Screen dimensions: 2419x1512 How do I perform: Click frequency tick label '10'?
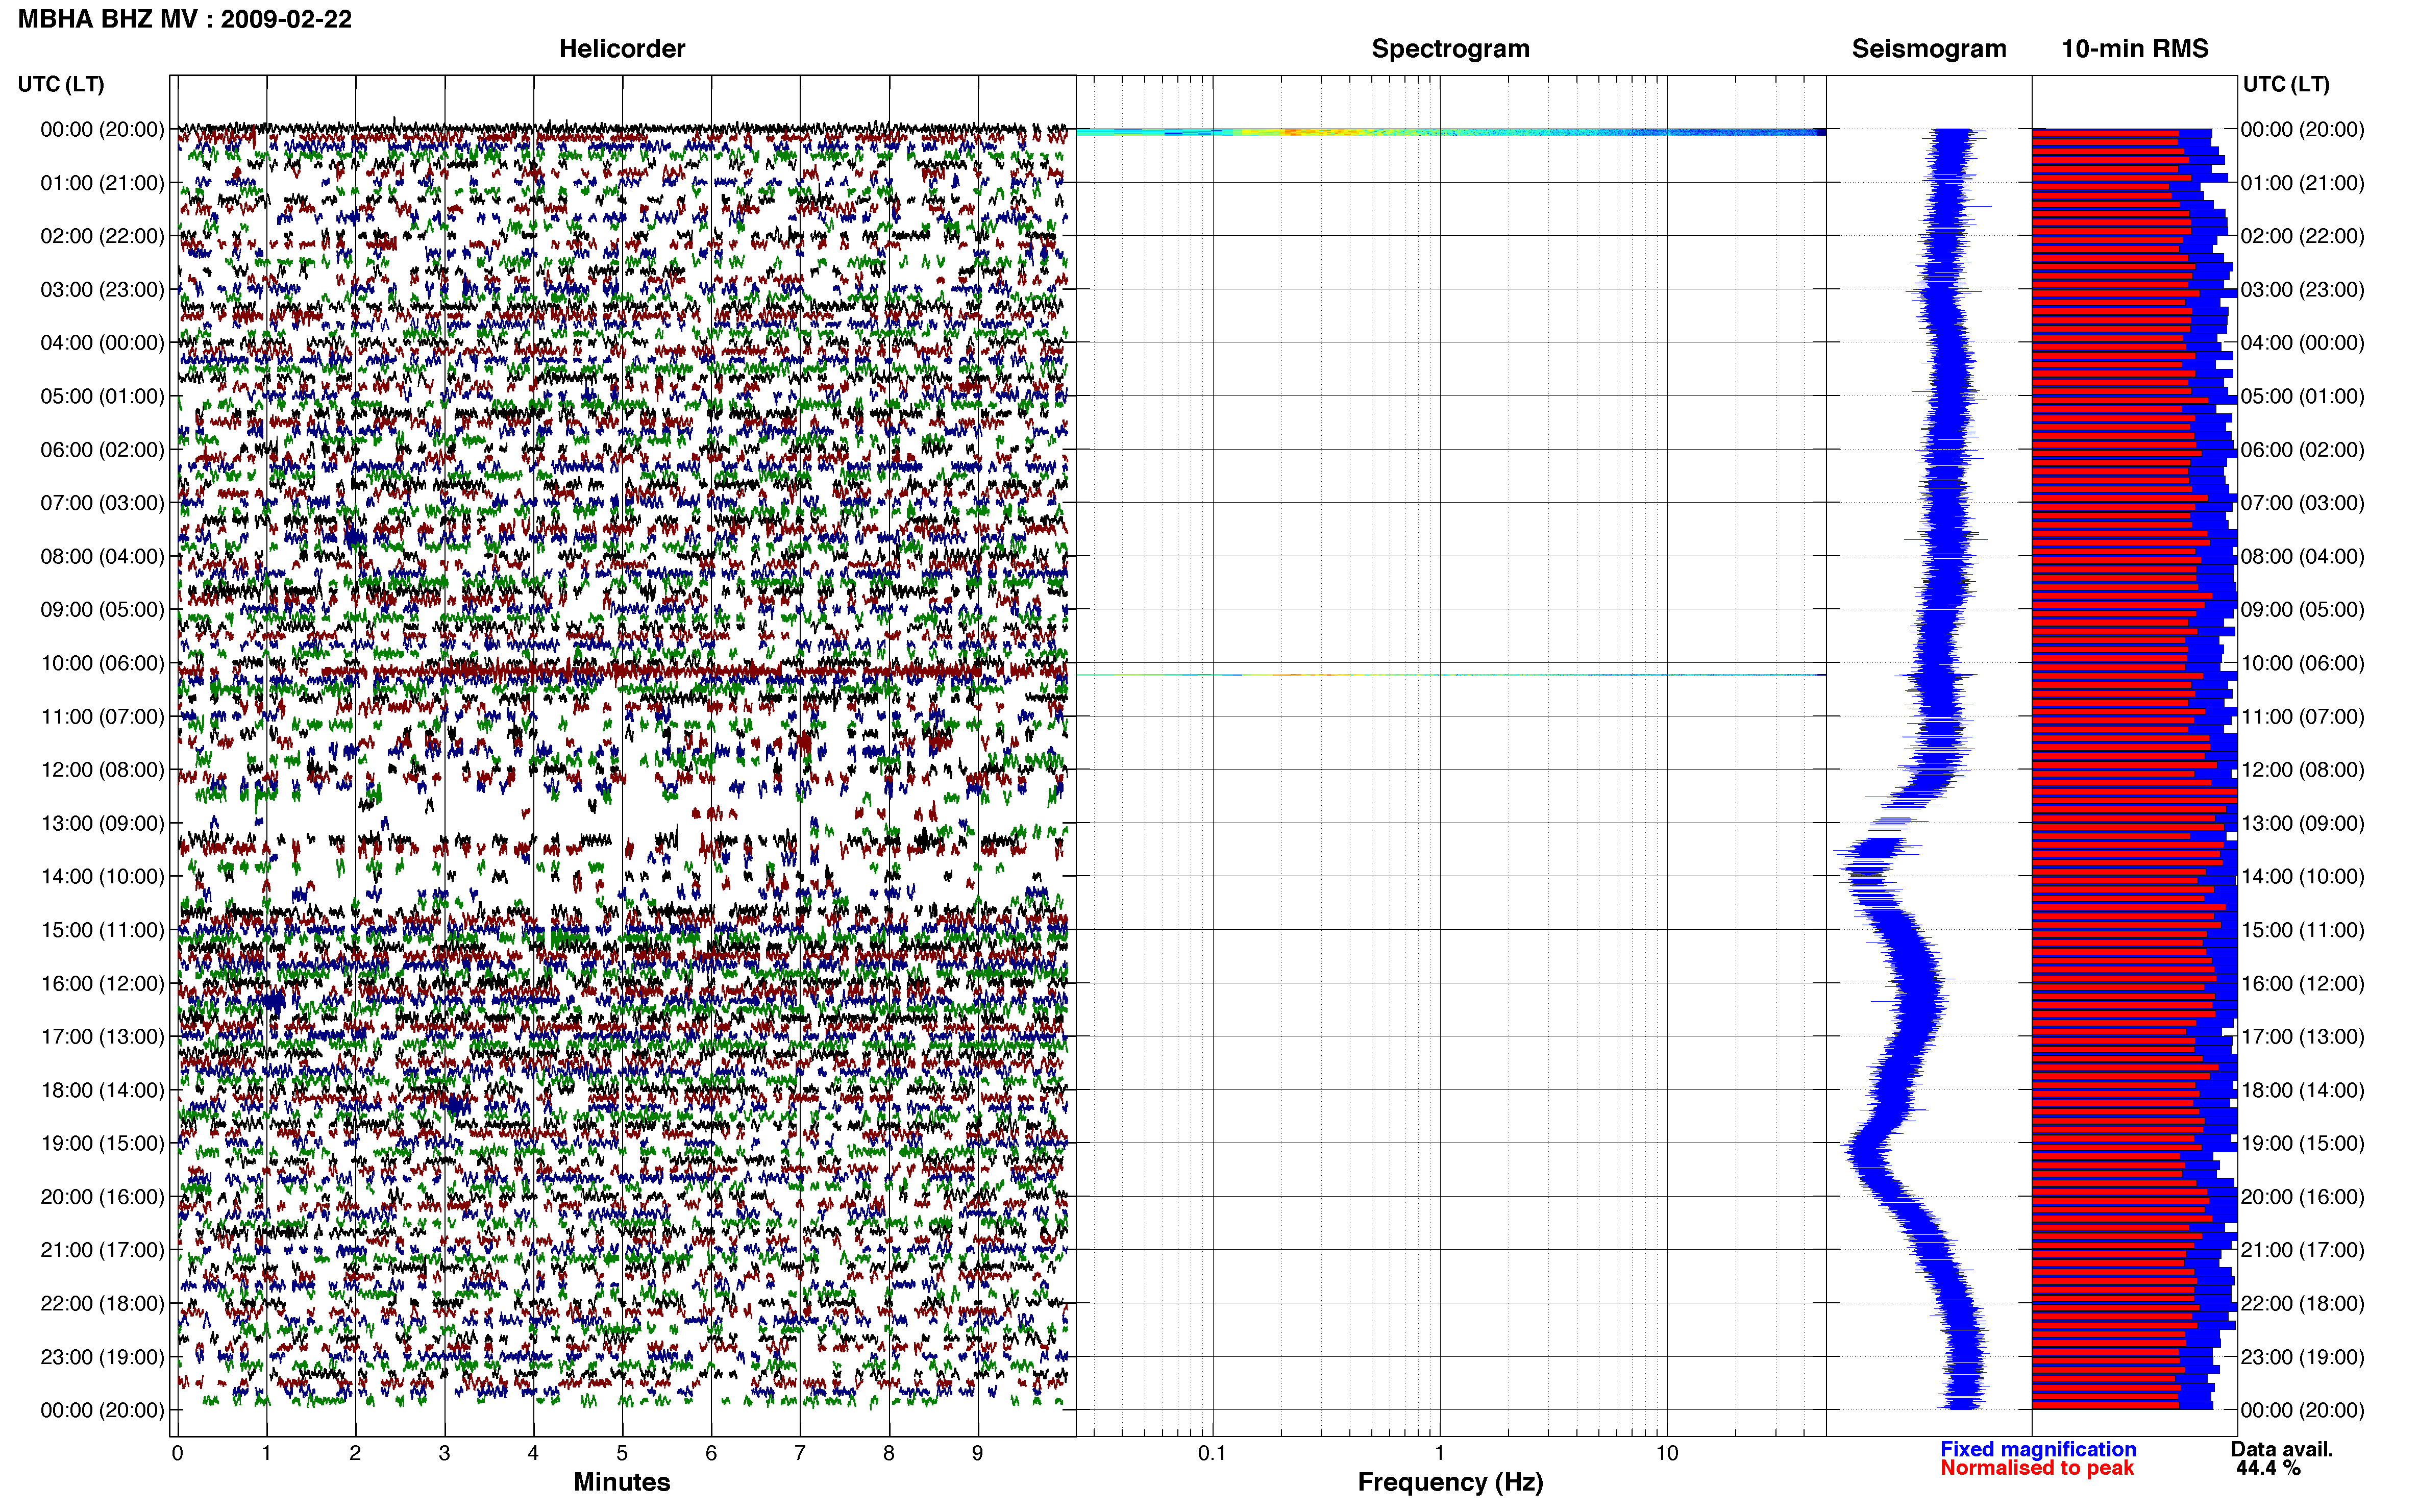pos(1666,1453)
